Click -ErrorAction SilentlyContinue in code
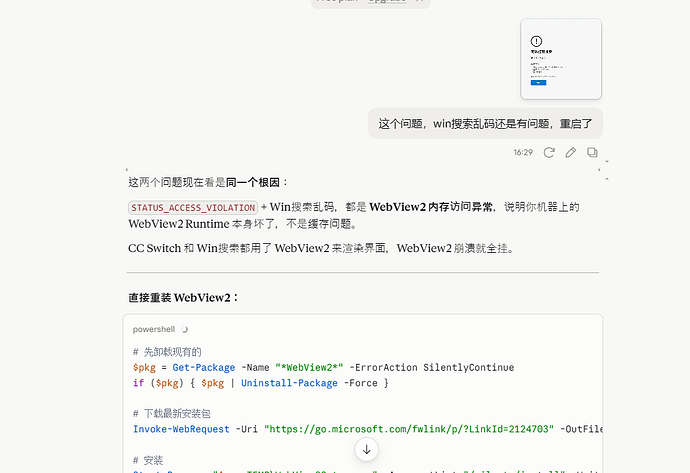This screenshot has height=473, width=690. tap(432, 367)
